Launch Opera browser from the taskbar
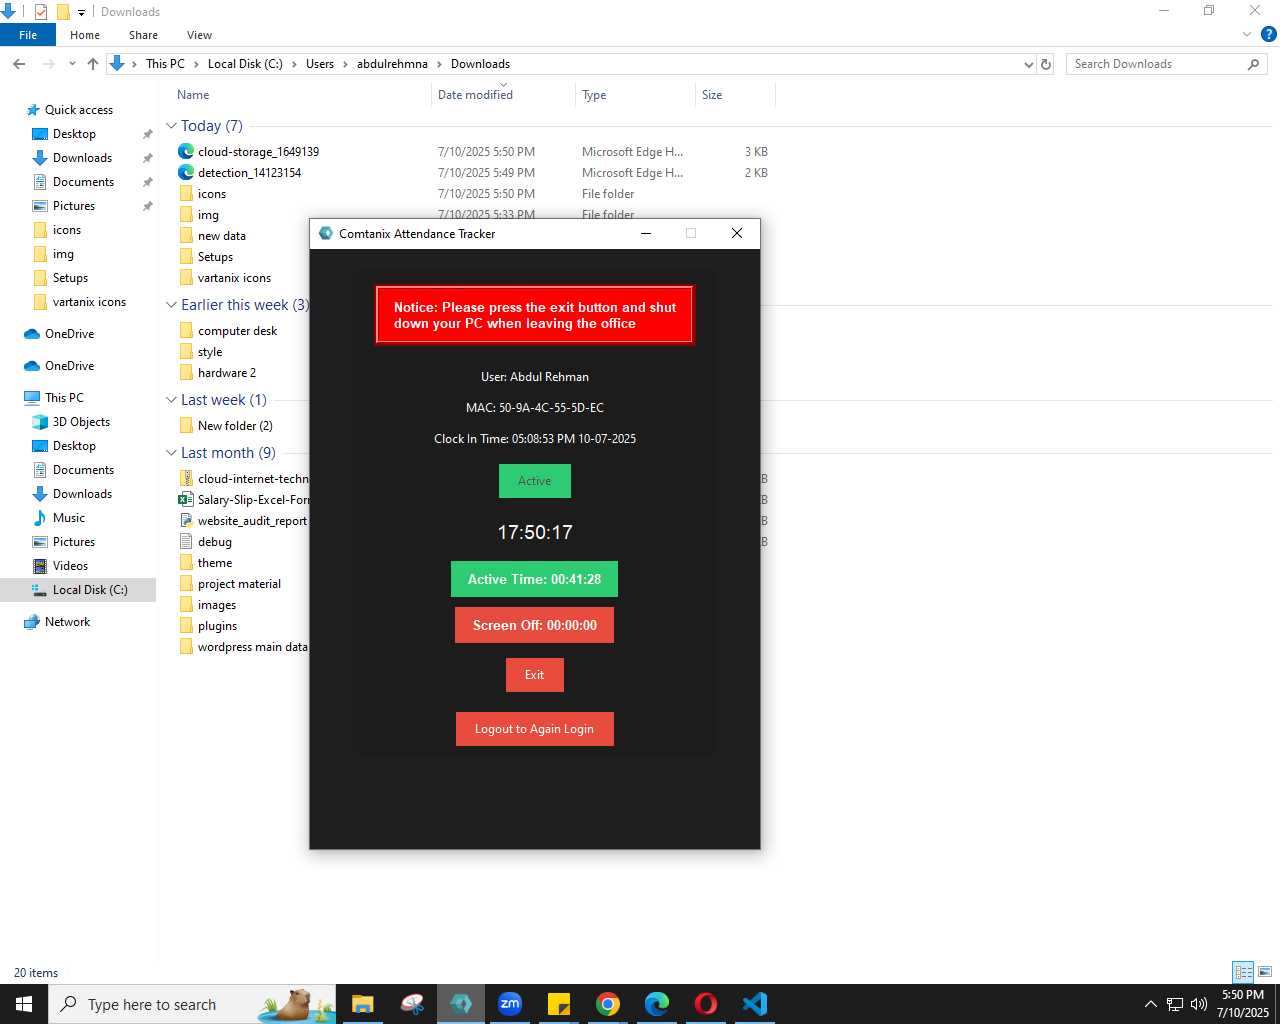Image resolution: width=1280 pixels, height=1024 pixels. click(x=706, y=1004)
